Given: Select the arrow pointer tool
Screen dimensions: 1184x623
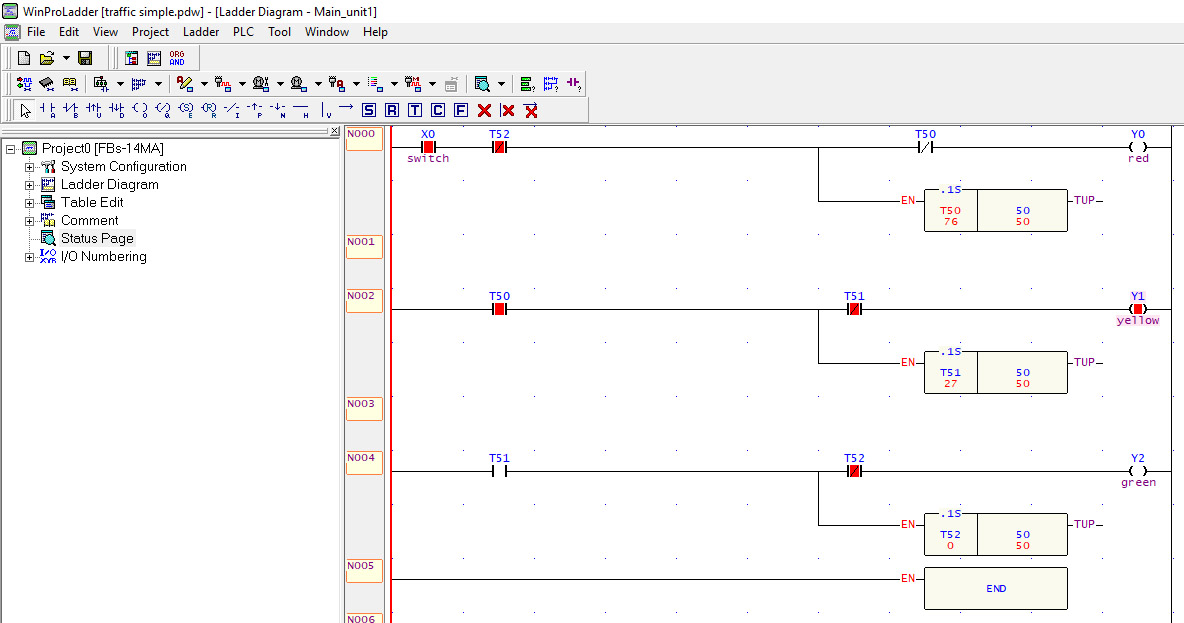Looking at the screenshot, I should pyautogui.click(x=23, y=110).
